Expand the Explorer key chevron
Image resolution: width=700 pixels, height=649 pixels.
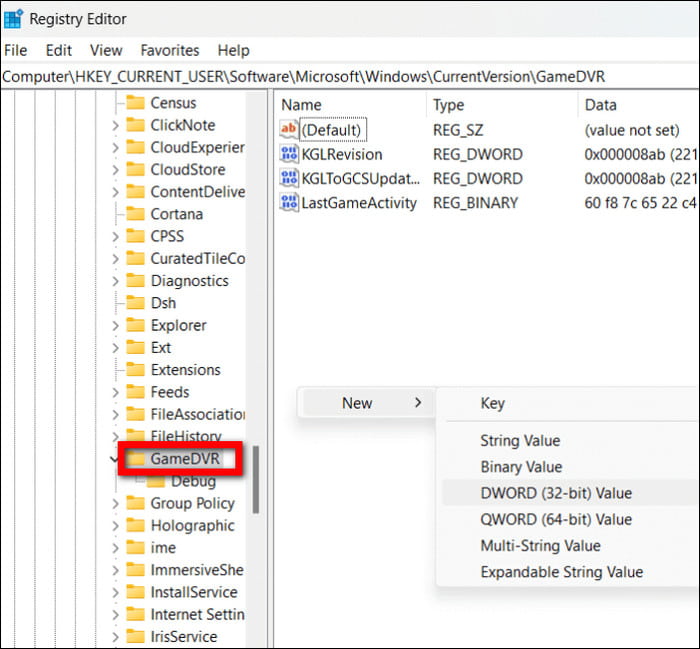115,325
